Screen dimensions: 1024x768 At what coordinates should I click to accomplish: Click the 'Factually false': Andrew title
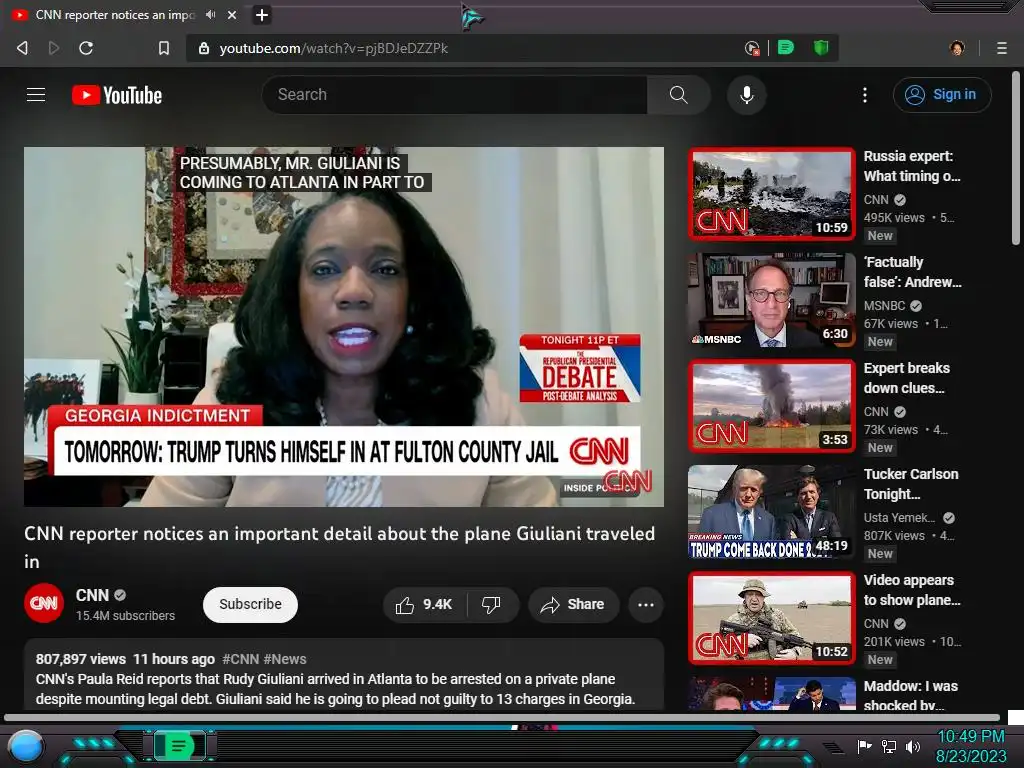pos(912,272)
